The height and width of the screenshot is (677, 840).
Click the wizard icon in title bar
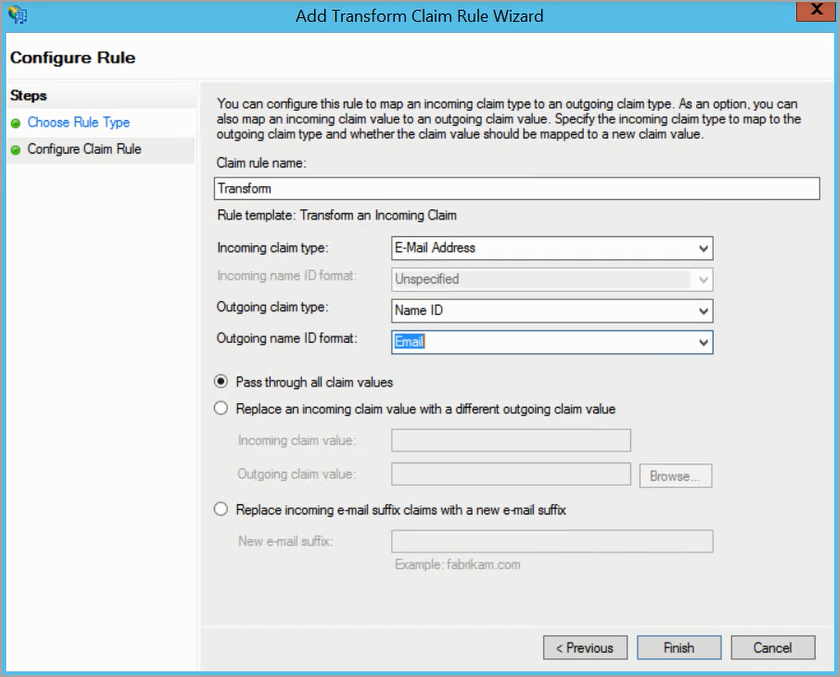pos(16,15)
